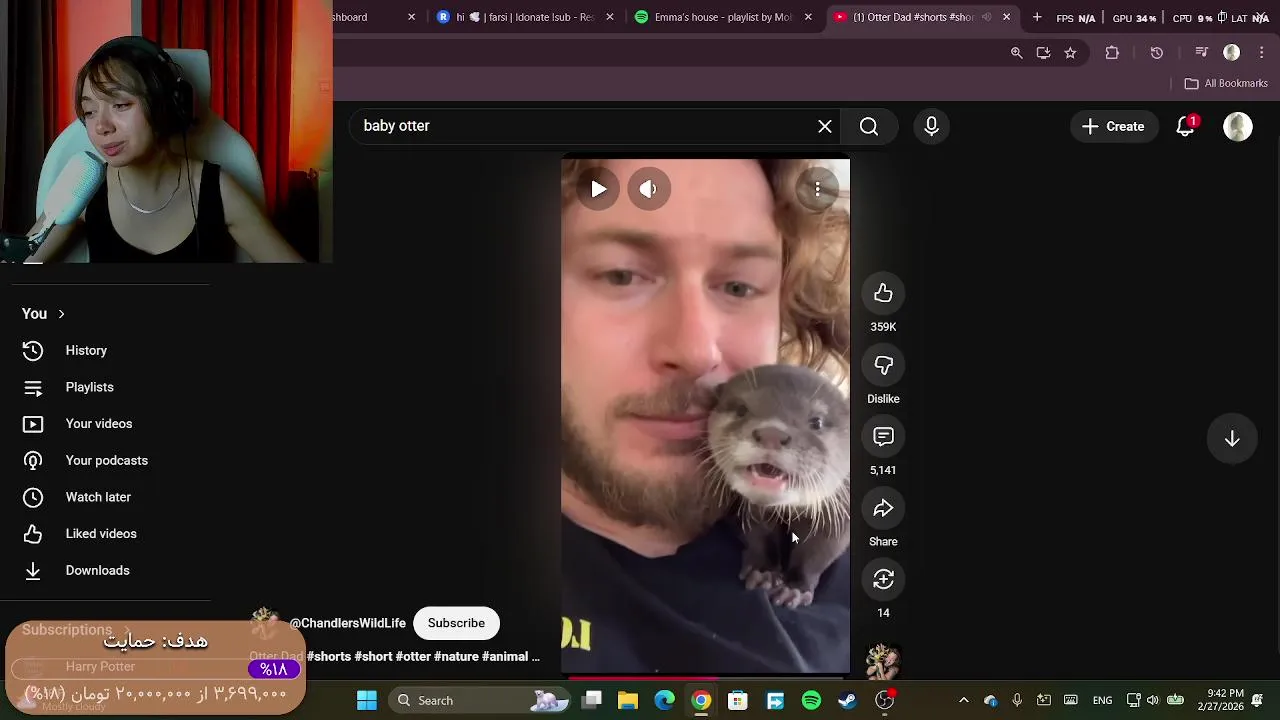Open the Chrome extensions menu

pos(1112,53)
